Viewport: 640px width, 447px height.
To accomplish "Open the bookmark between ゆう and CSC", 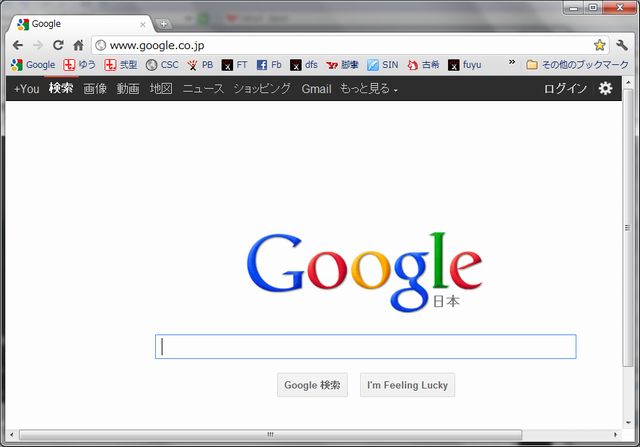I will [121, 64].
